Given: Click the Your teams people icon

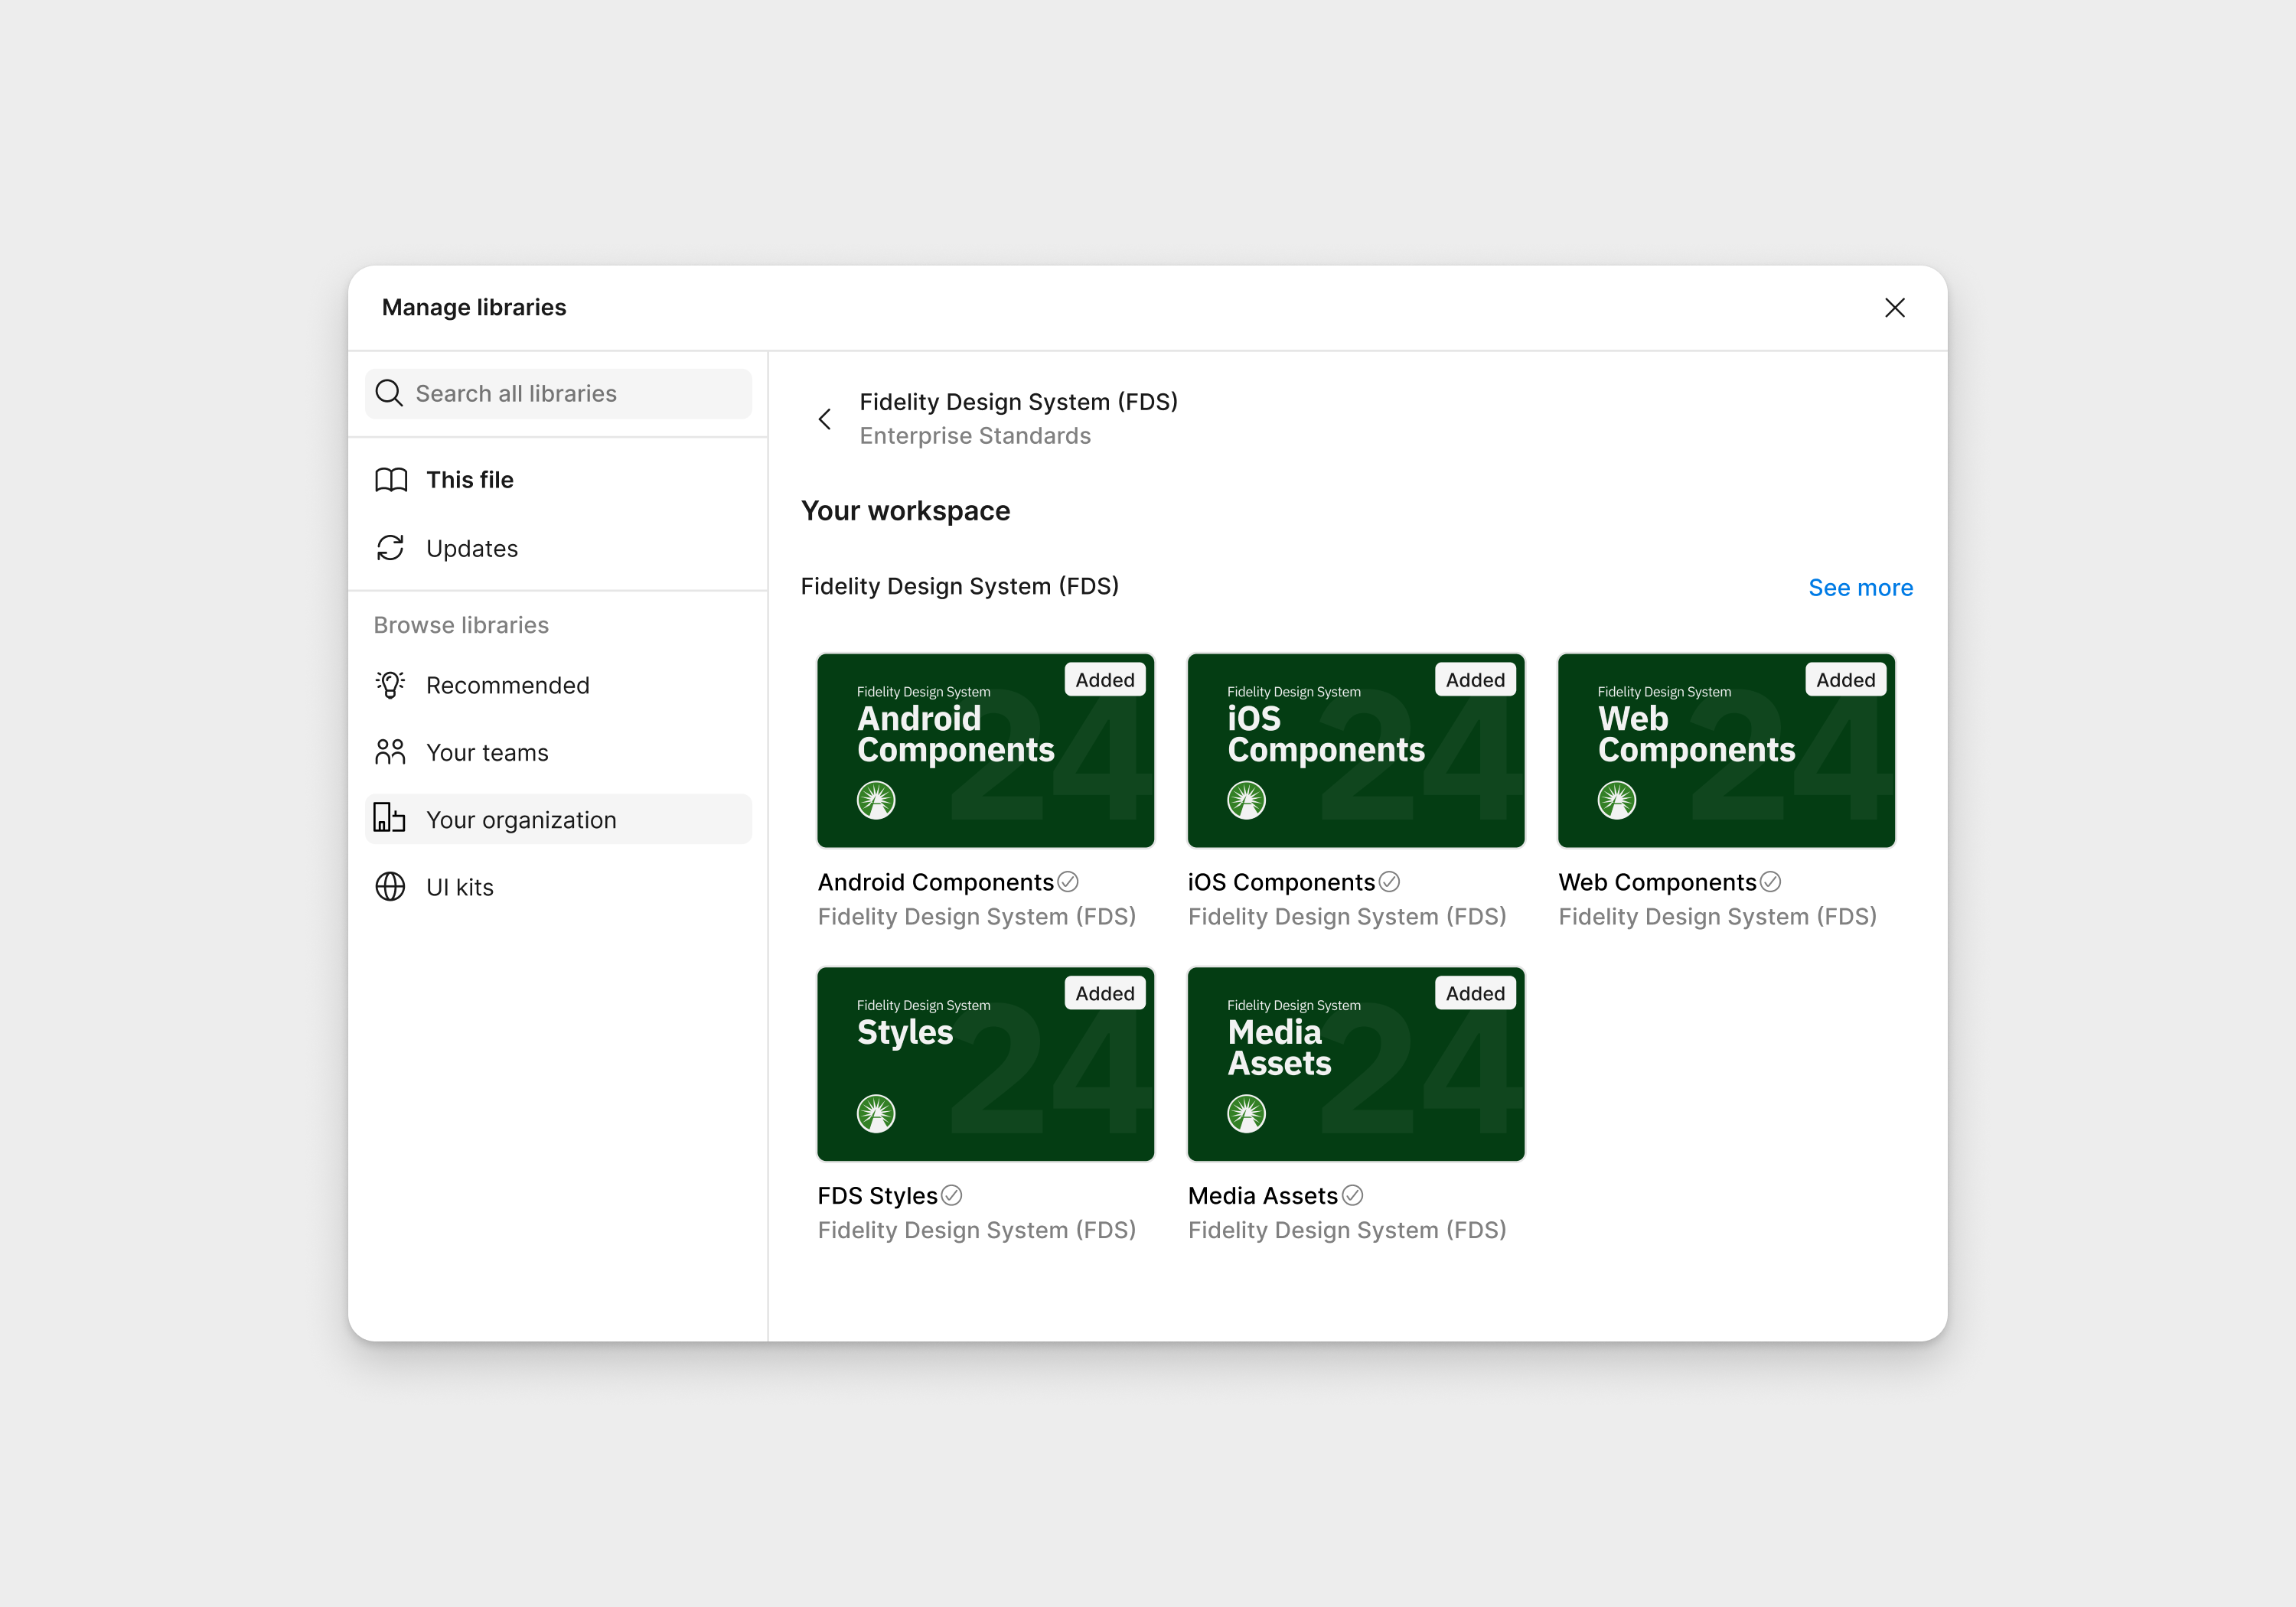Looking at the screenshot, I should (391, 752).
